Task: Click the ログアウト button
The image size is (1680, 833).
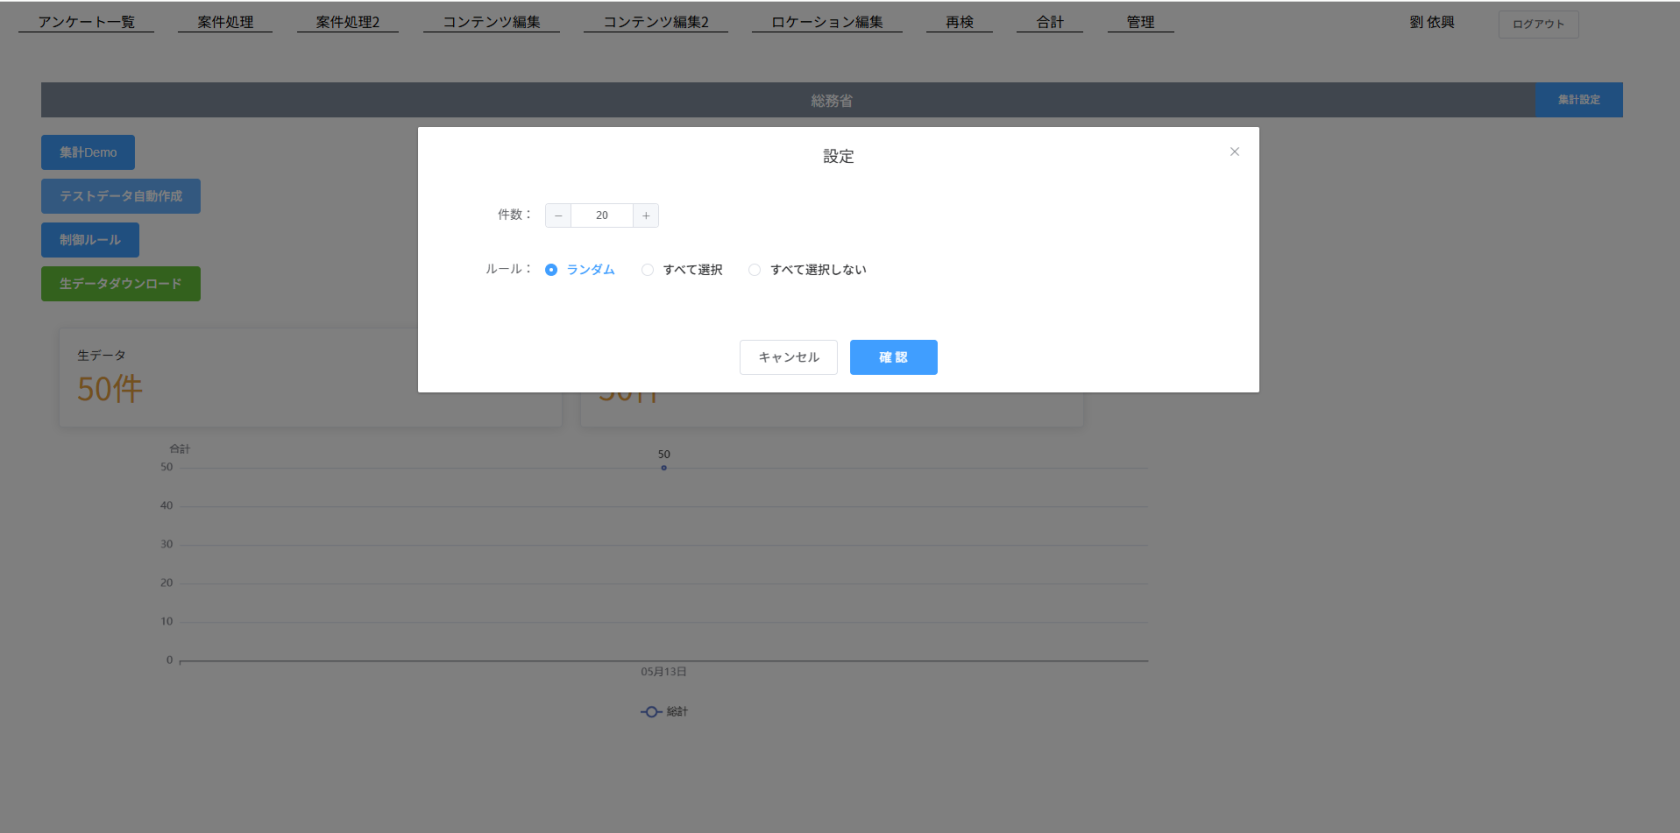Action: [1537, 24]
